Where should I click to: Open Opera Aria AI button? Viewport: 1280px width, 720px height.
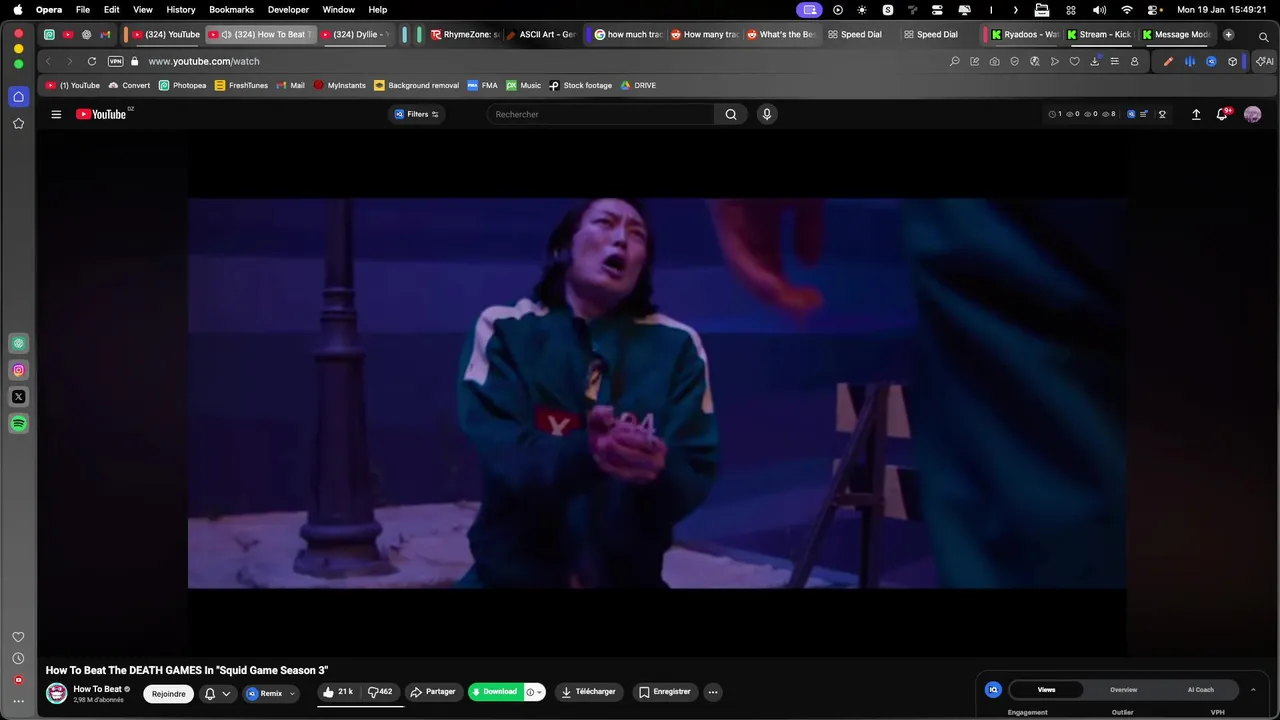[1264, 61]
